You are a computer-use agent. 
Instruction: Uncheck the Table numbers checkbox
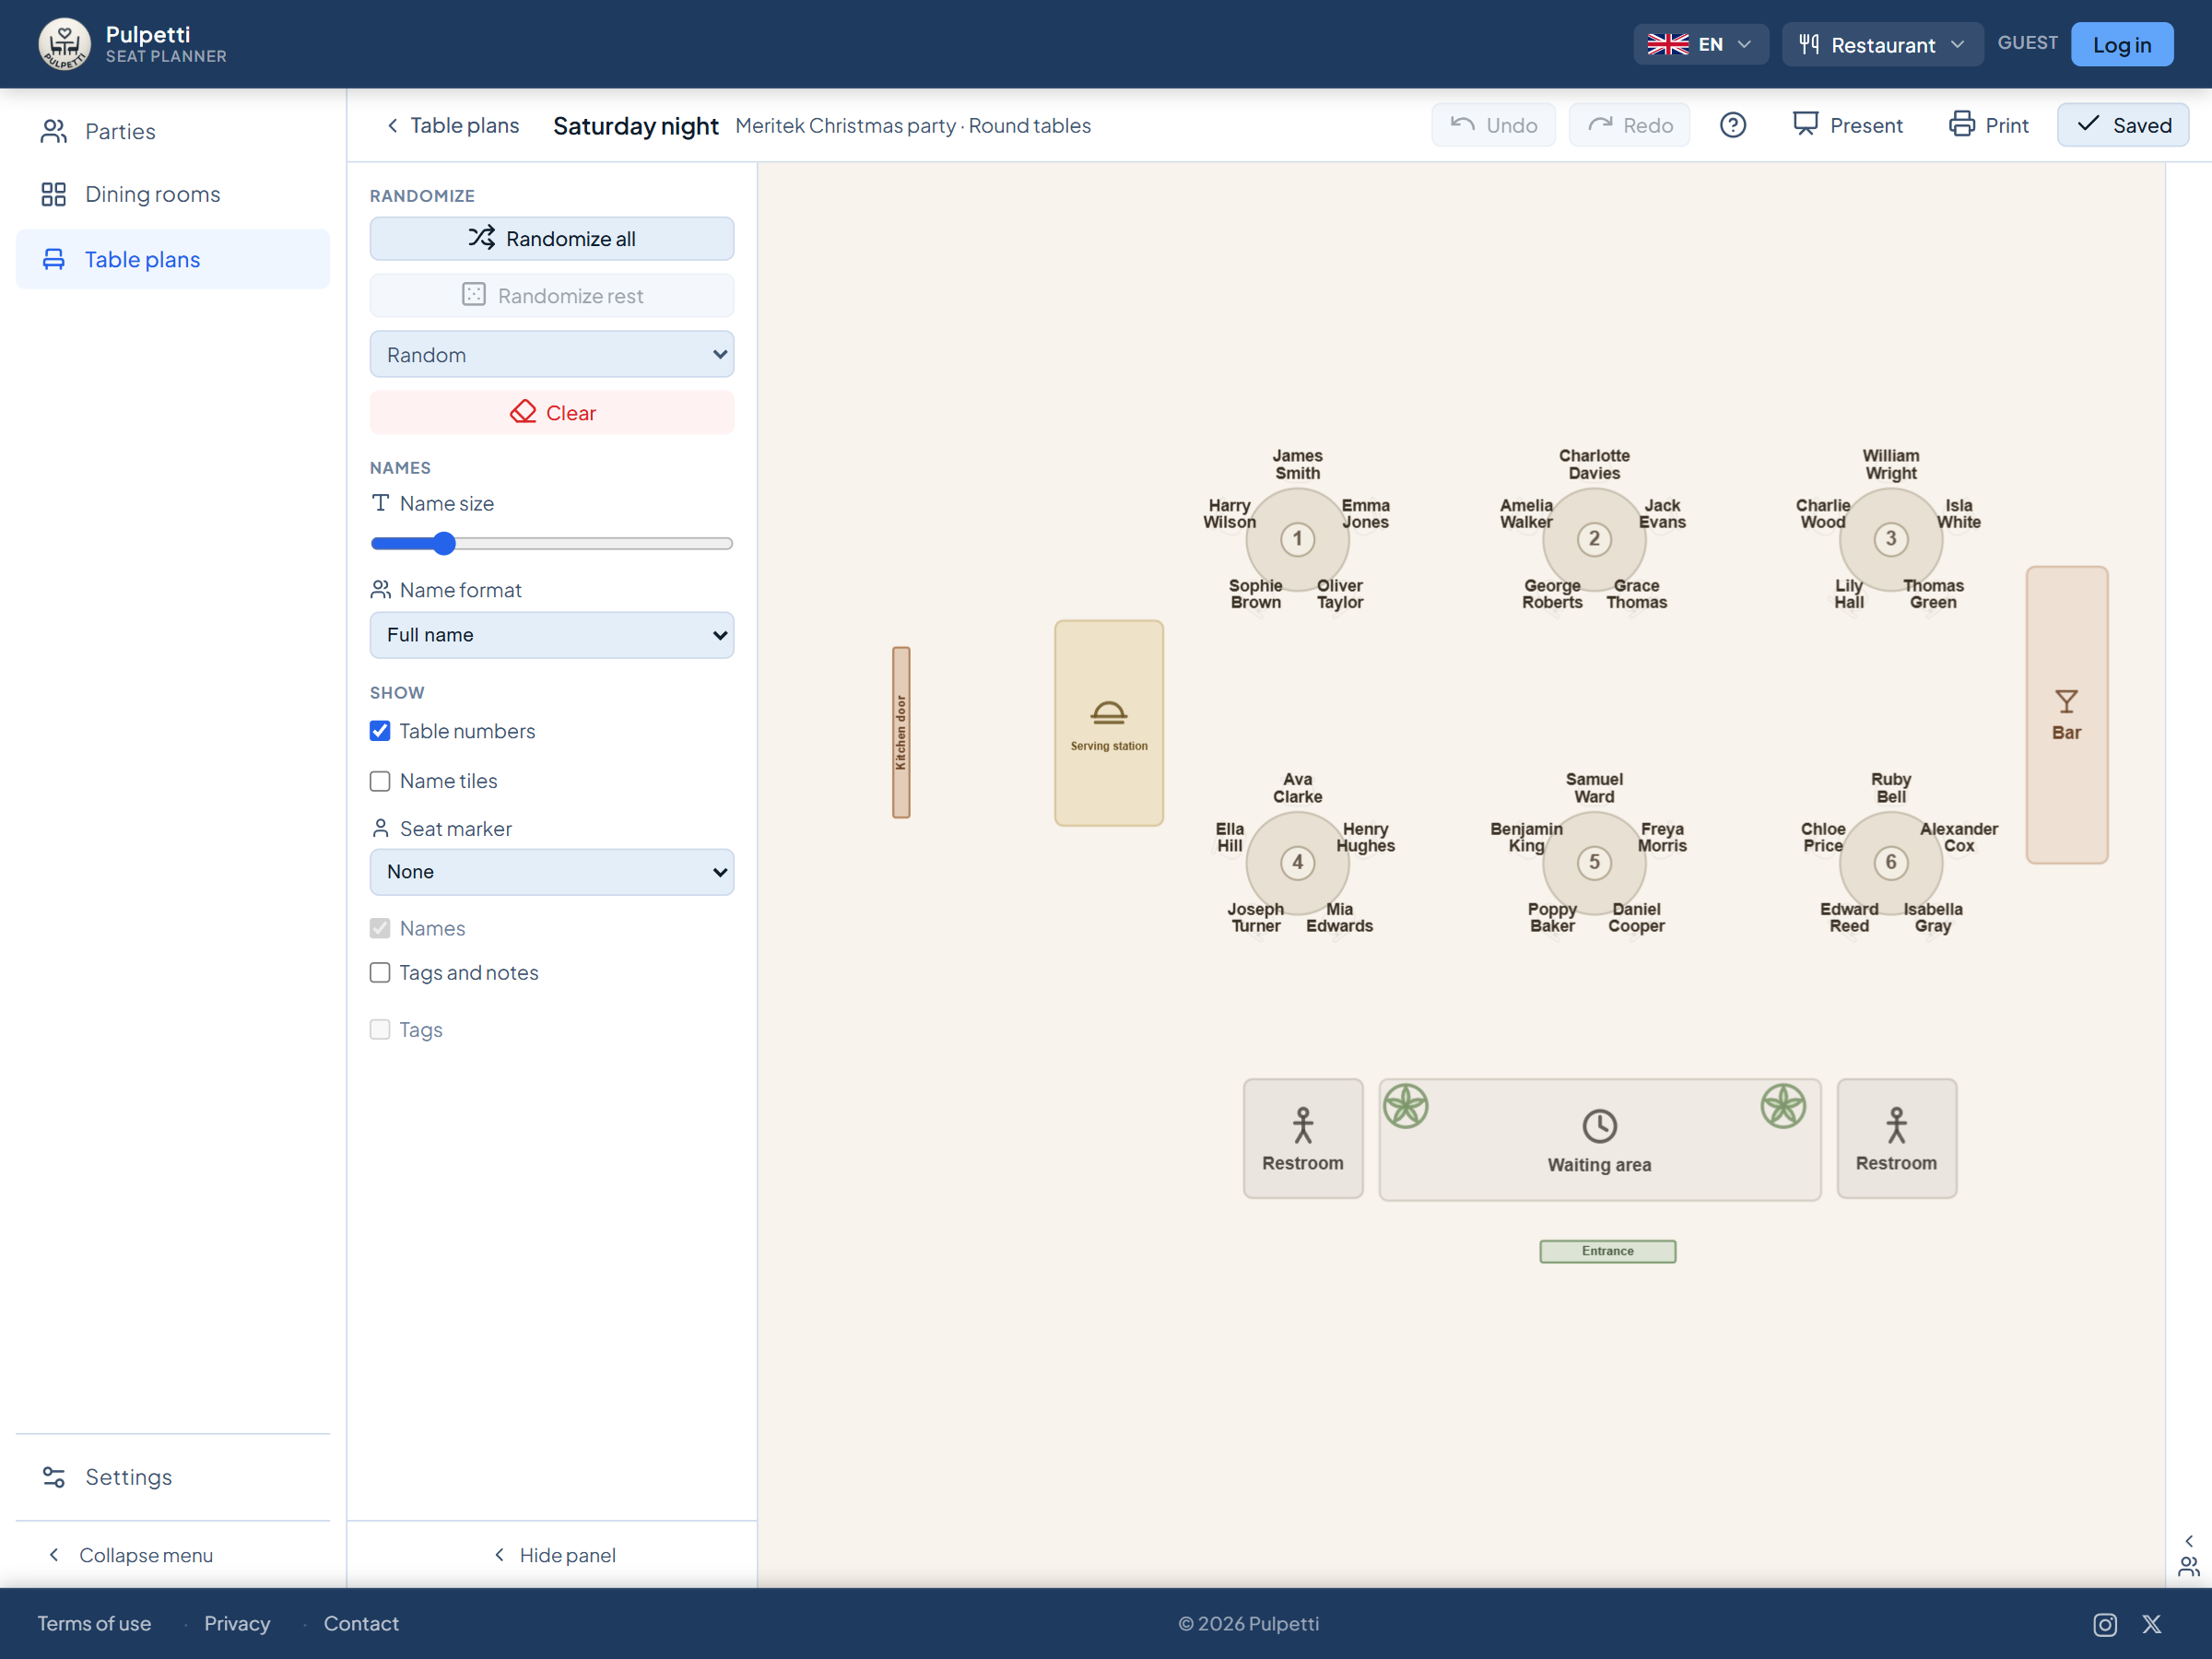click(380, 731)
